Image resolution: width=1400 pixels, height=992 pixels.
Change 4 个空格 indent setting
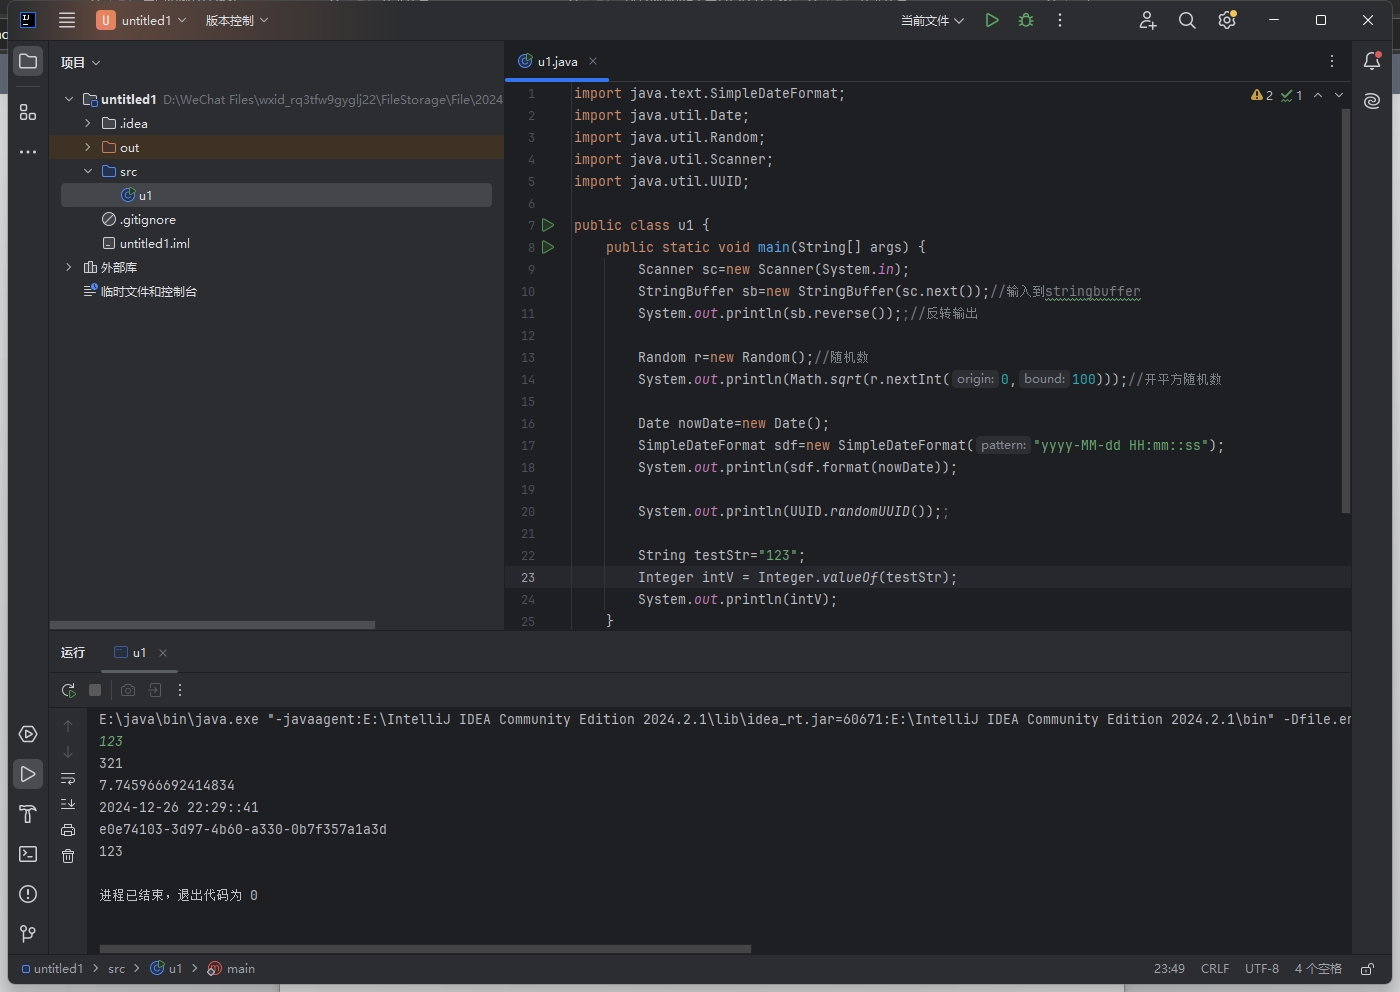coord(1318,968)
